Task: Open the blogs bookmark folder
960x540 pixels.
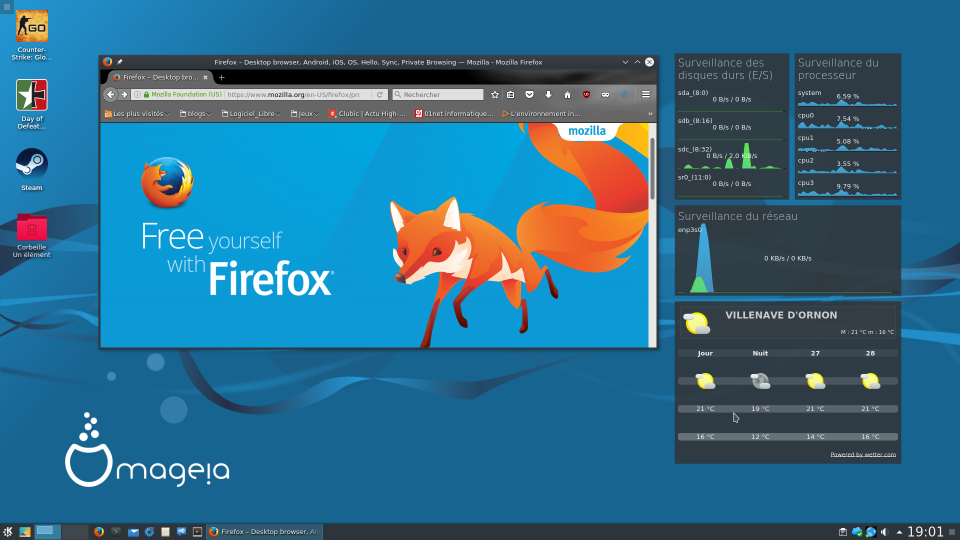Action: (195, 113)
